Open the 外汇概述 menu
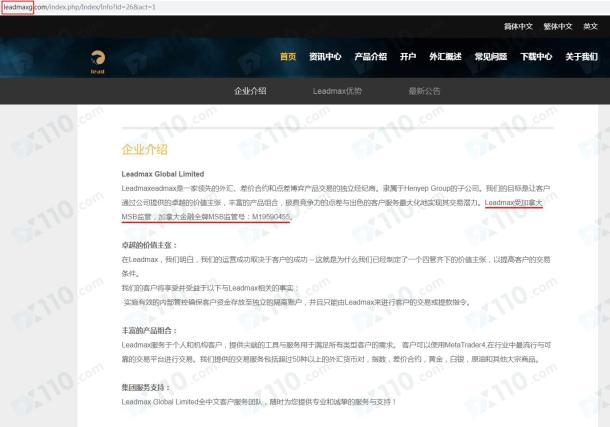The width and height of the screenshot is (610, 427). (445, 57)
